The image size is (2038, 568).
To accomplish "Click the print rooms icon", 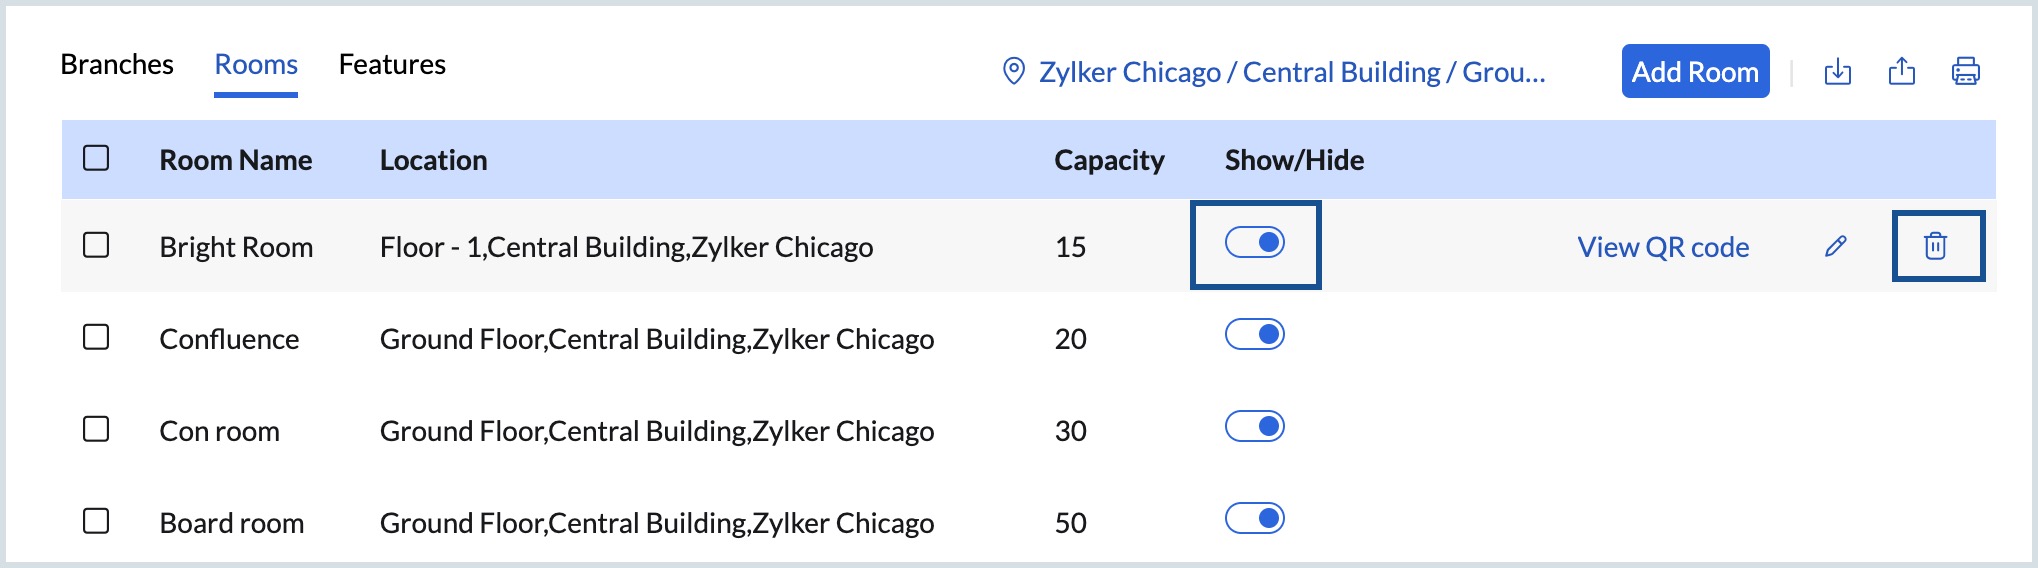I will tap(1965, 72).
